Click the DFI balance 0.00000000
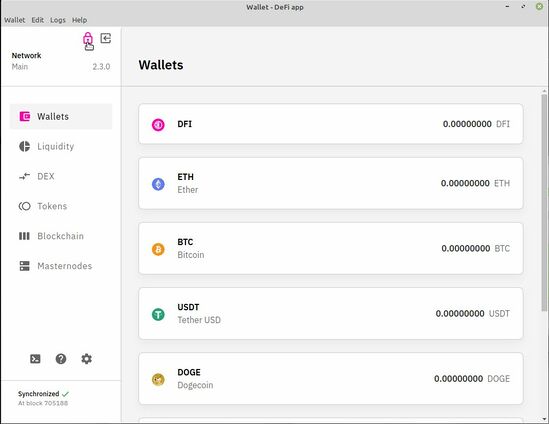This screenshot has width=549, height=424. (x=467, y=124)
